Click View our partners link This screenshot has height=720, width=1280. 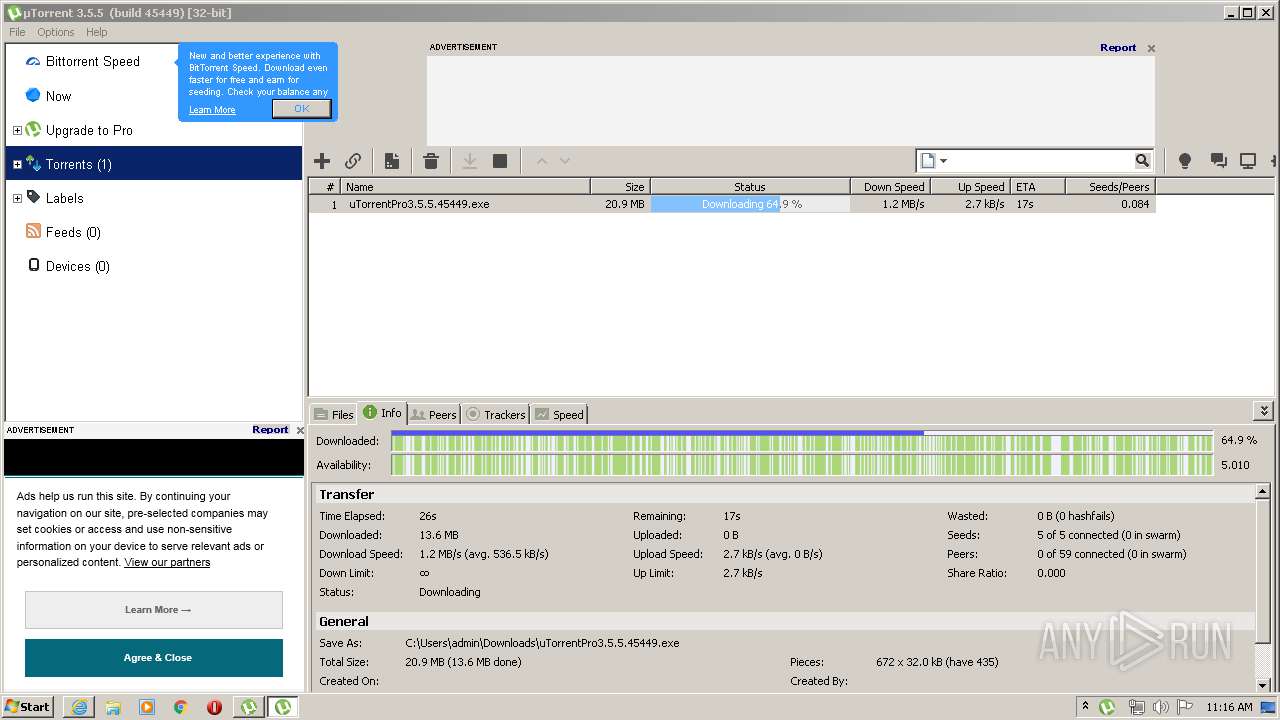(167, 562)
